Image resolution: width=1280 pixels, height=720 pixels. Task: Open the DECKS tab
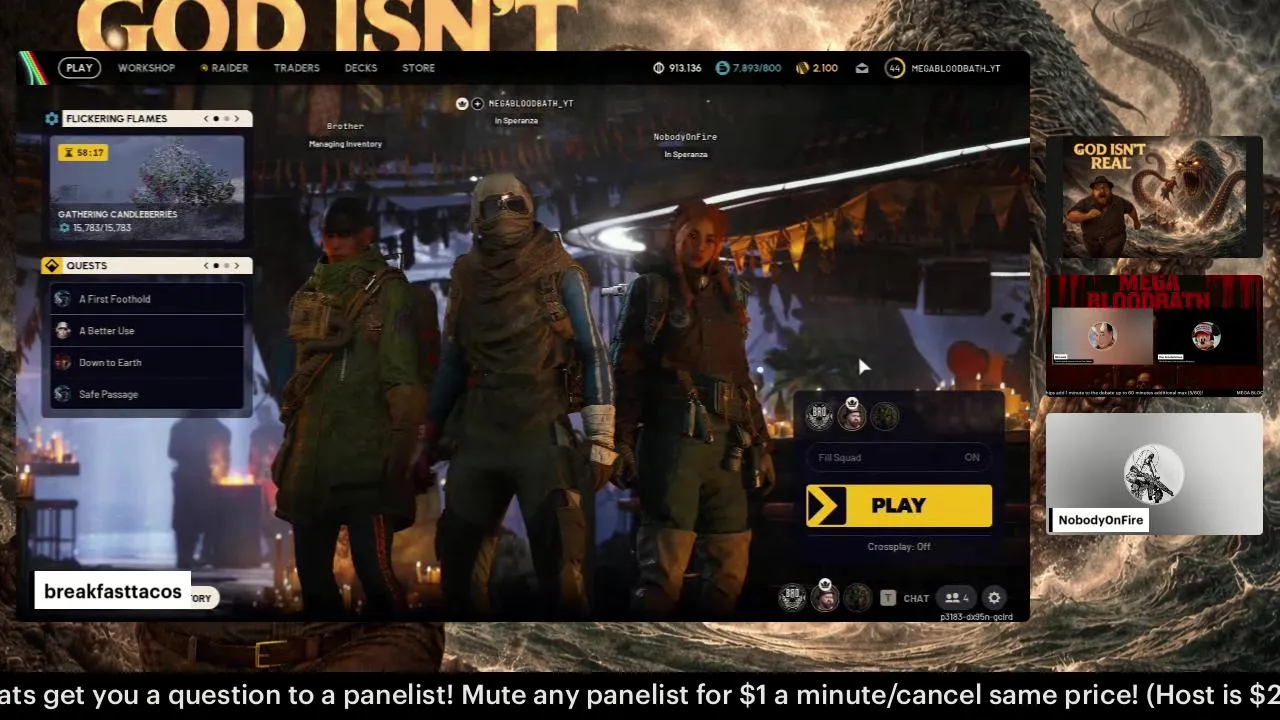pyautogui.click(x=361, y=68)
